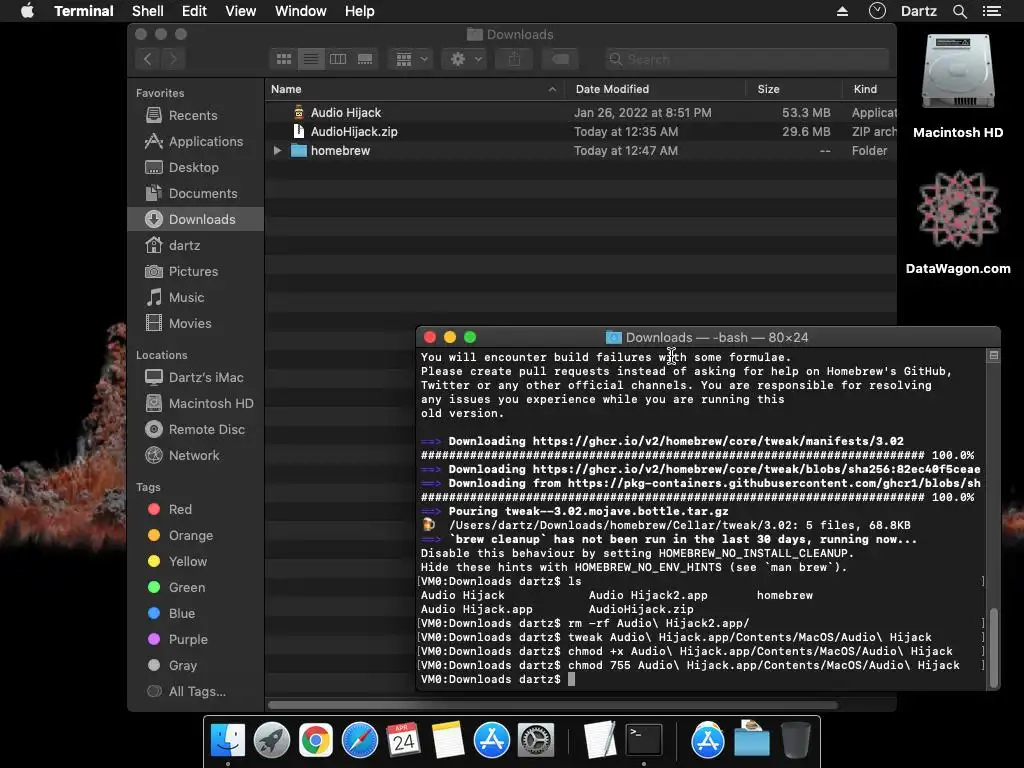Open rightmost App Store icon in Dock

(708, 741)
